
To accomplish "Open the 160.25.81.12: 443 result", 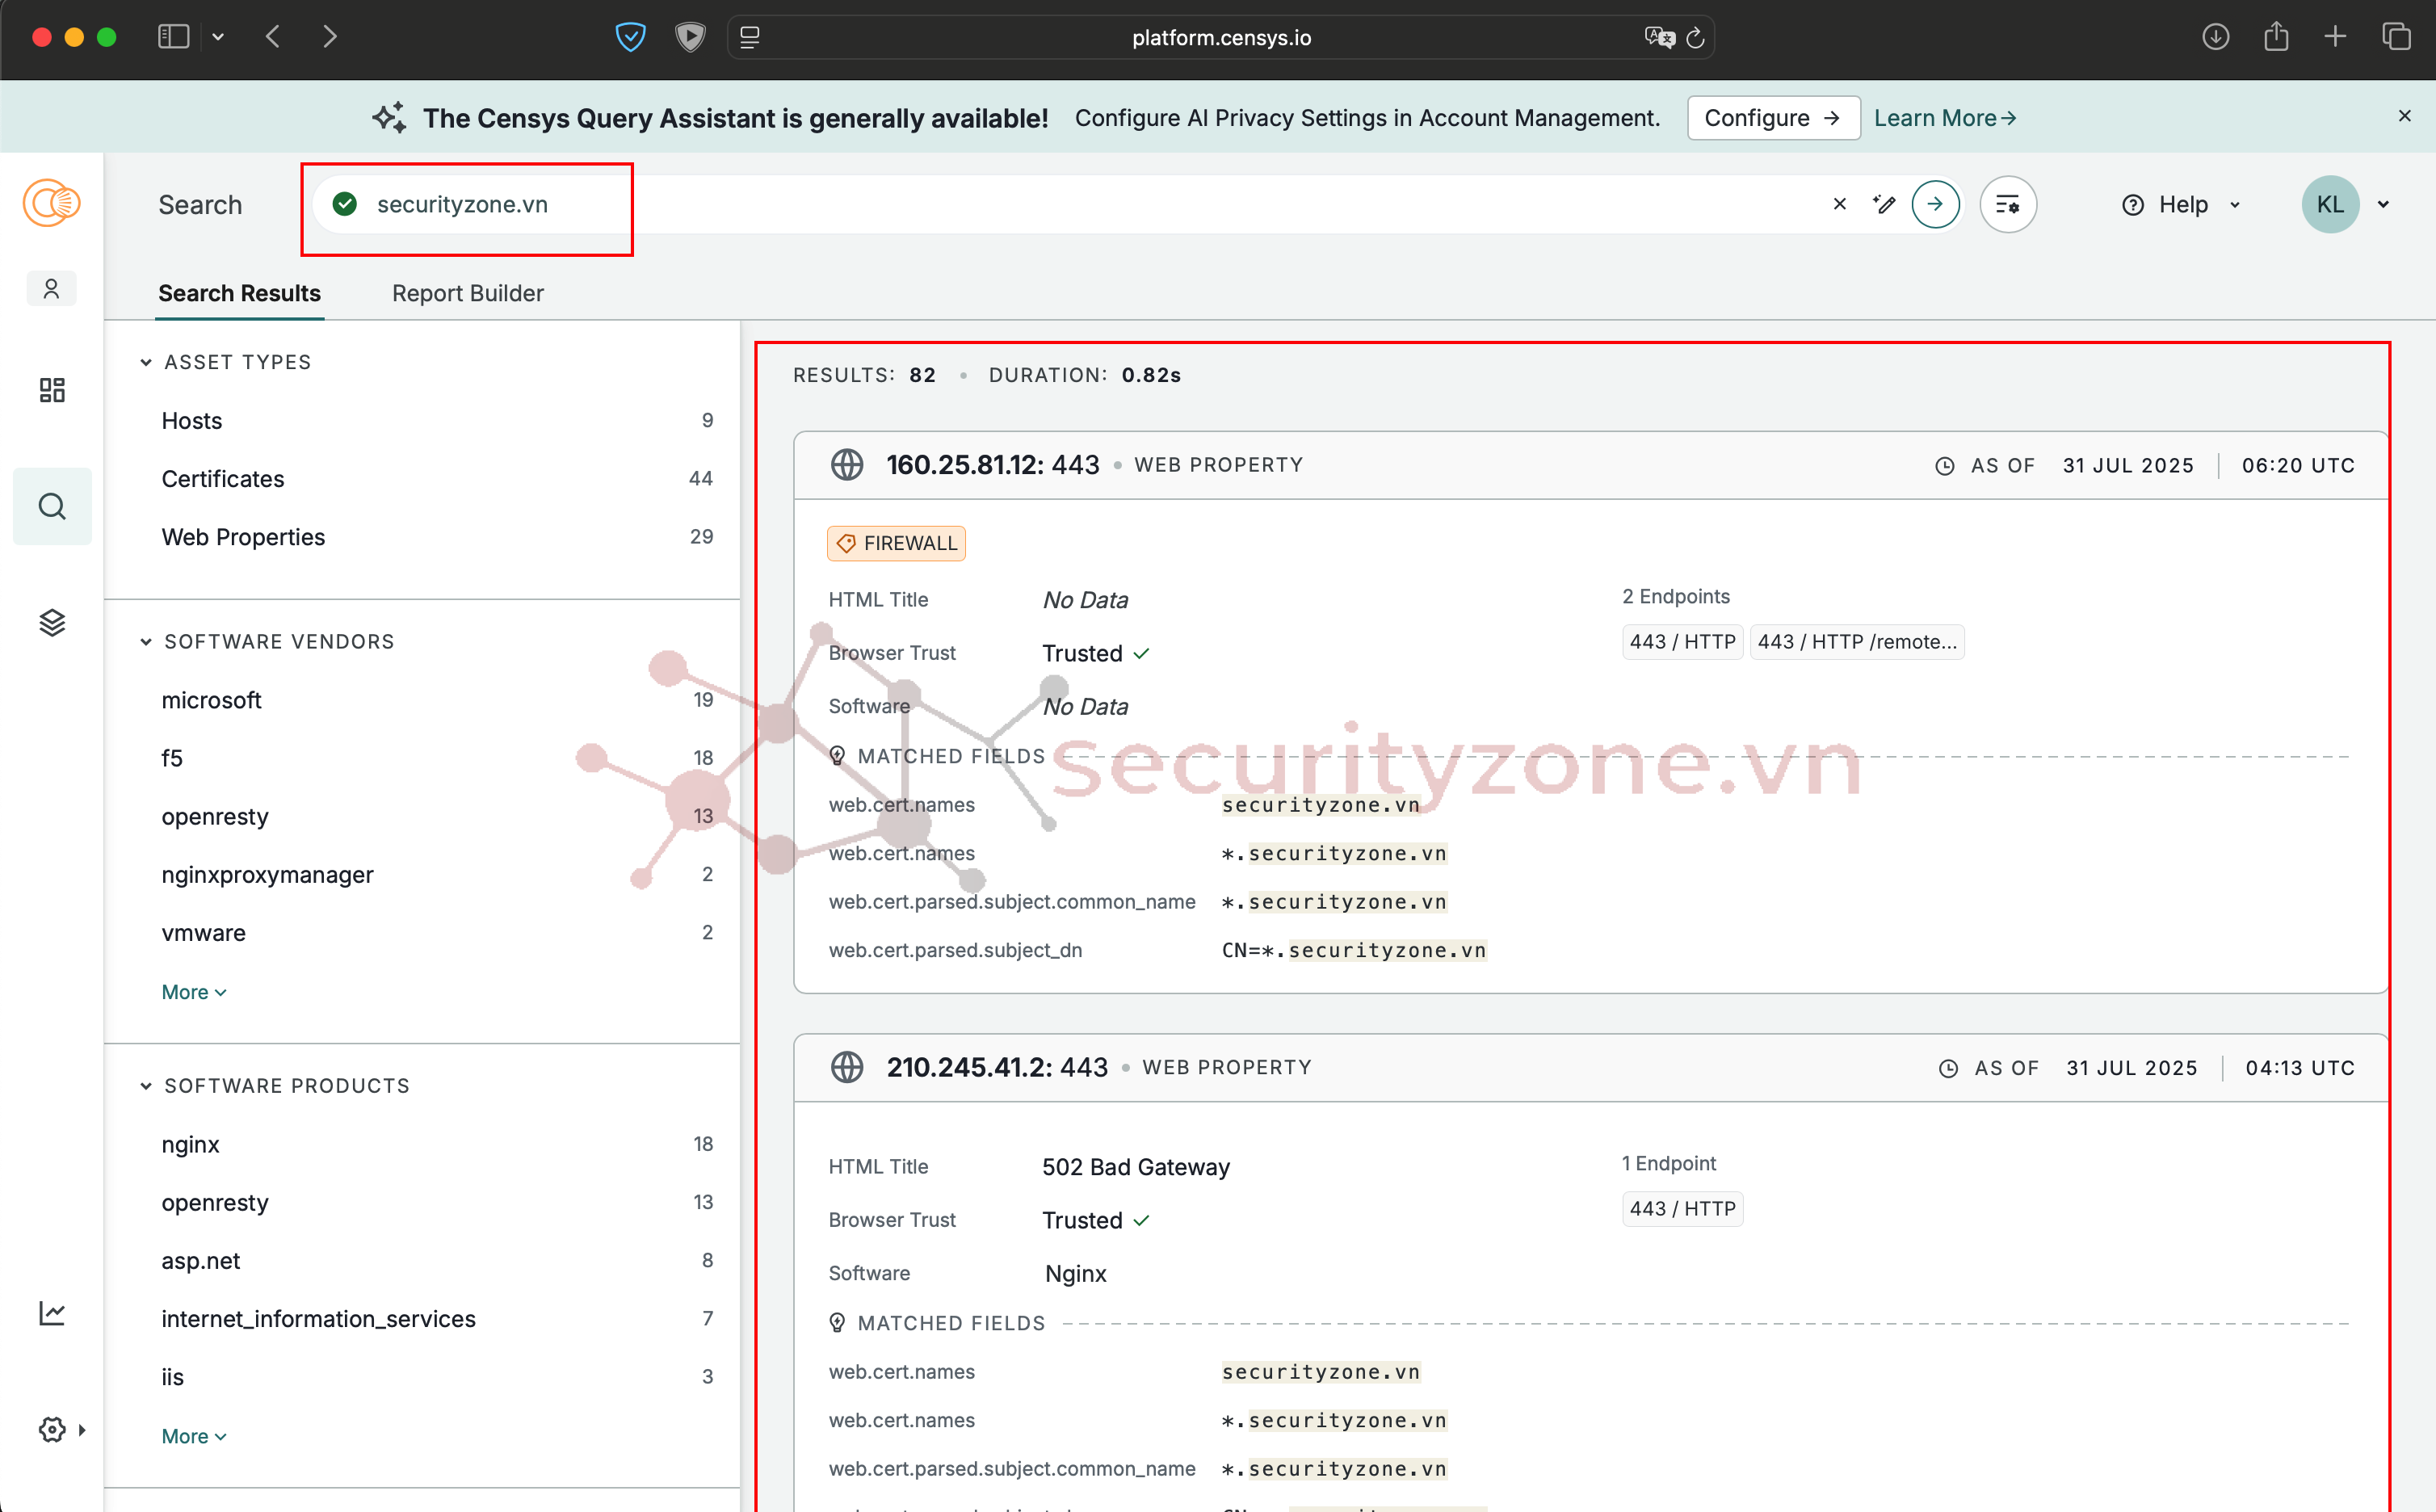I will (x=992, y=465).
